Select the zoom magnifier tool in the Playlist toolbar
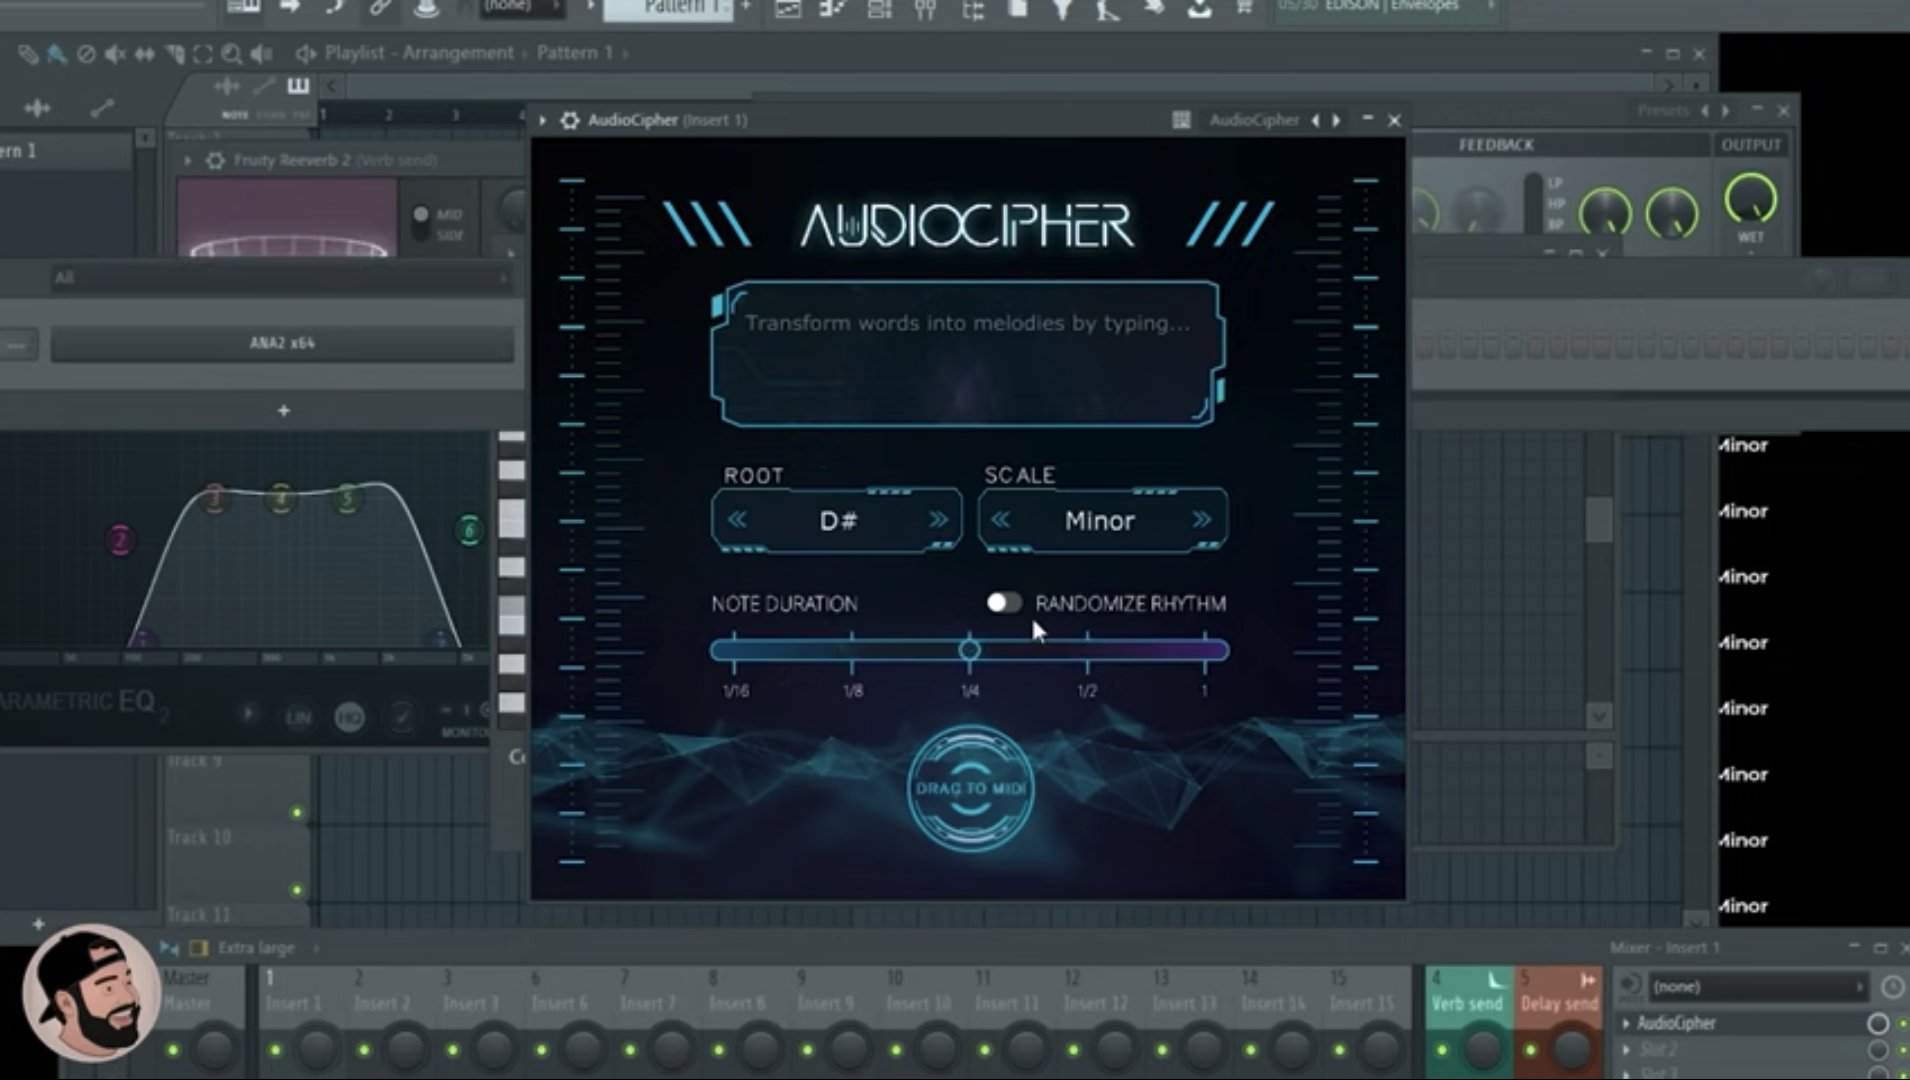 [231, 54]
